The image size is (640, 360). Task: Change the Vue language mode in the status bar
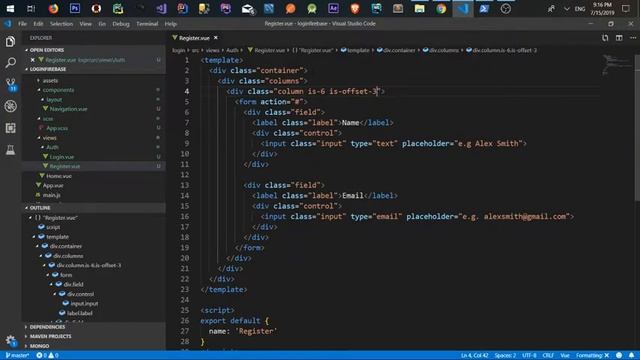pos(564,356)
